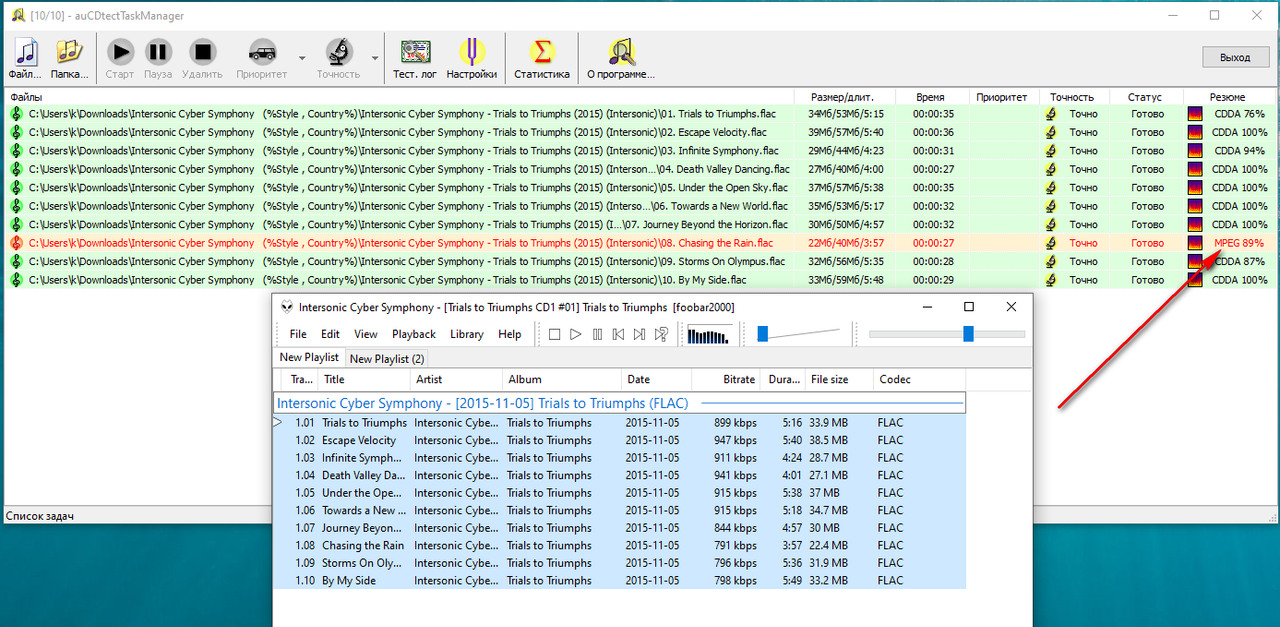Click the Пауза pause icon in auCDtect

click(159, 52)
